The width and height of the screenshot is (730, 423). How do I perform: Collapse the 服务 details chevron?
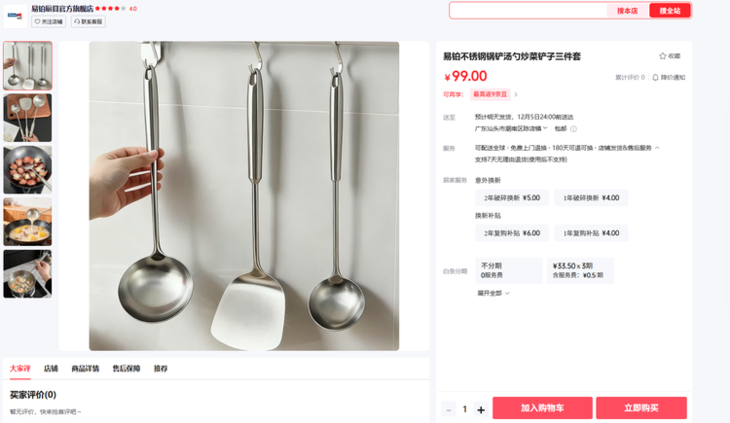coord(657,148)
